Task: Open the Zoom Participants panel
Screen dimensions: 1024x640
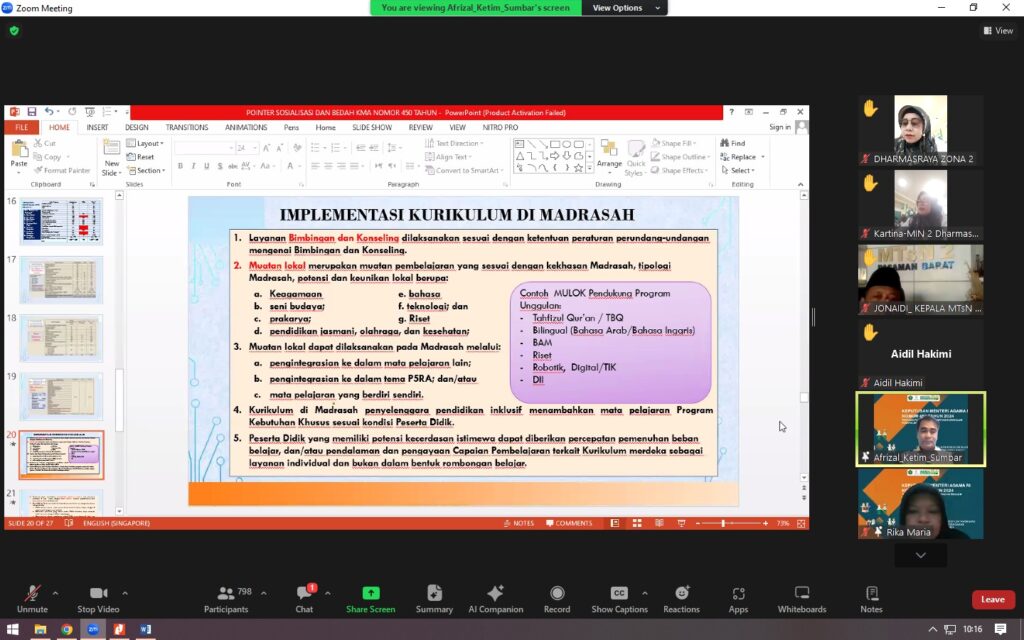Action: coord(226,594)
